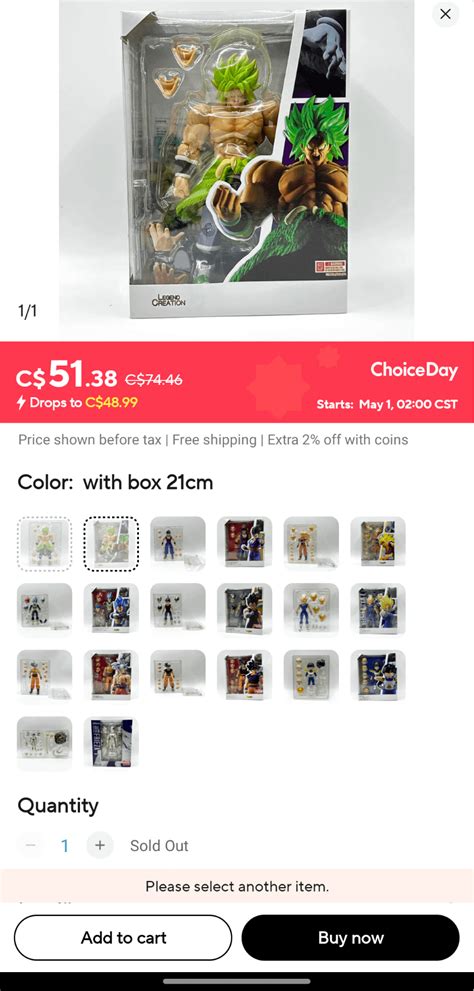
Task: Pick the third option in the first row
Action: [x=178, y=542]
